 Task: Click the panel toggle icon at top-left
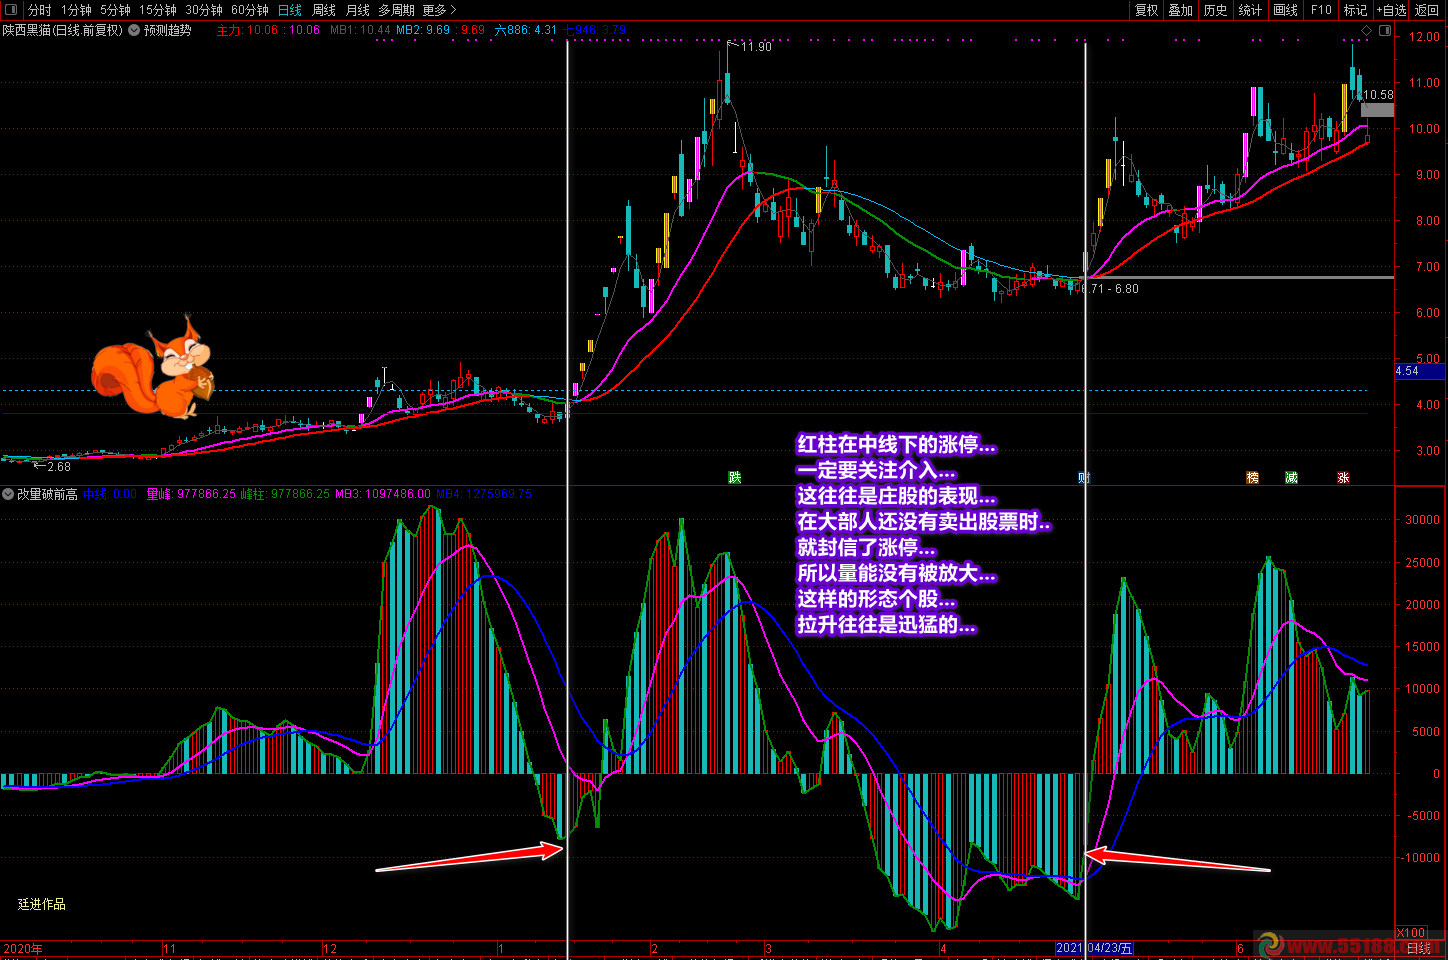(x=11, y=10)
